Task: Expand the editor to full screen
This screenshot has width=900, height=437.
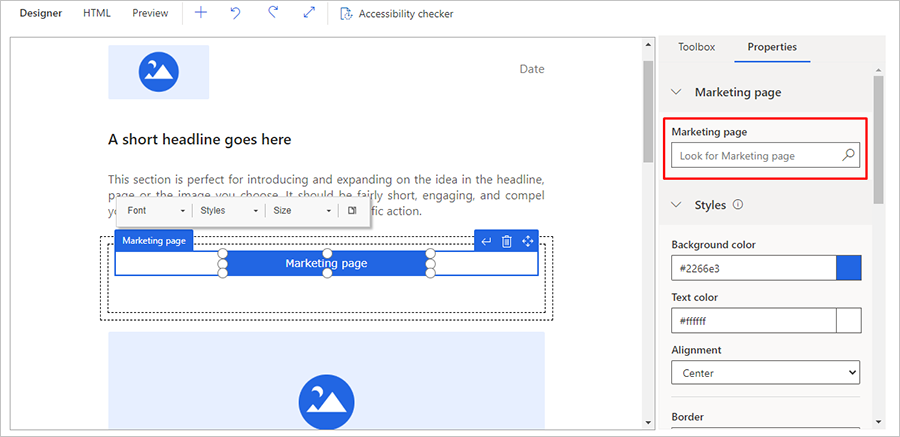Action: tap(307, 14)
